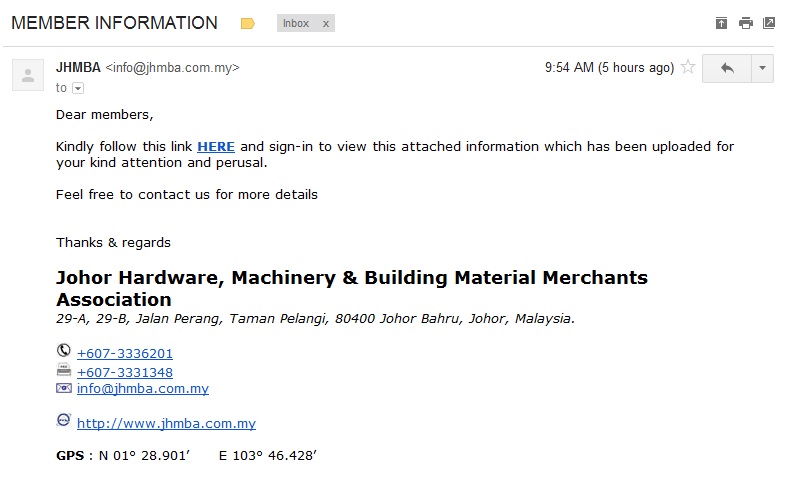The height and width of the screenshot is (484, 808).
Task: Click the phone number +607-3336201 link
Action: coord(125,354)
